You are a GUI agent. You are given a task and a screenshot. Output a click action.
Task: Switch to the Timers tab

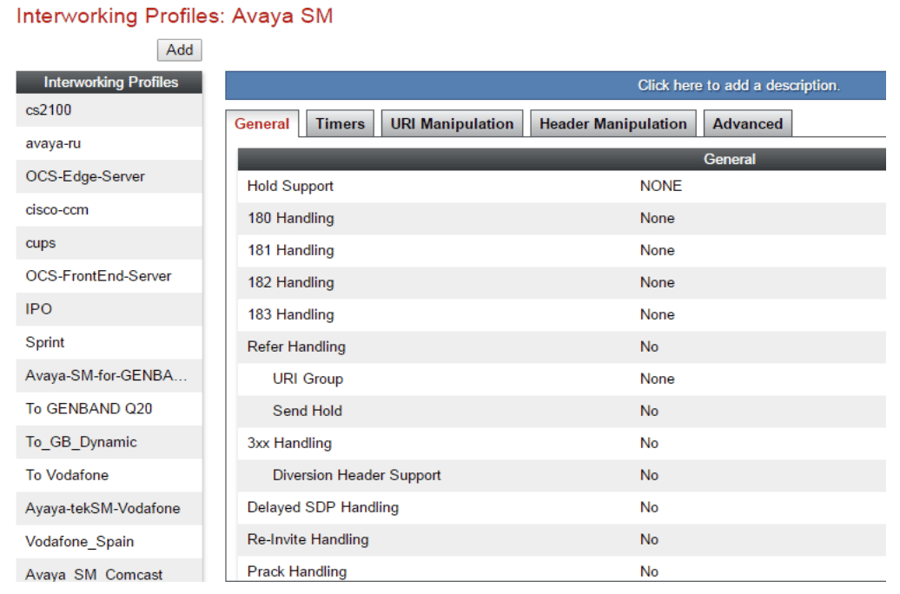coord(340,124)
